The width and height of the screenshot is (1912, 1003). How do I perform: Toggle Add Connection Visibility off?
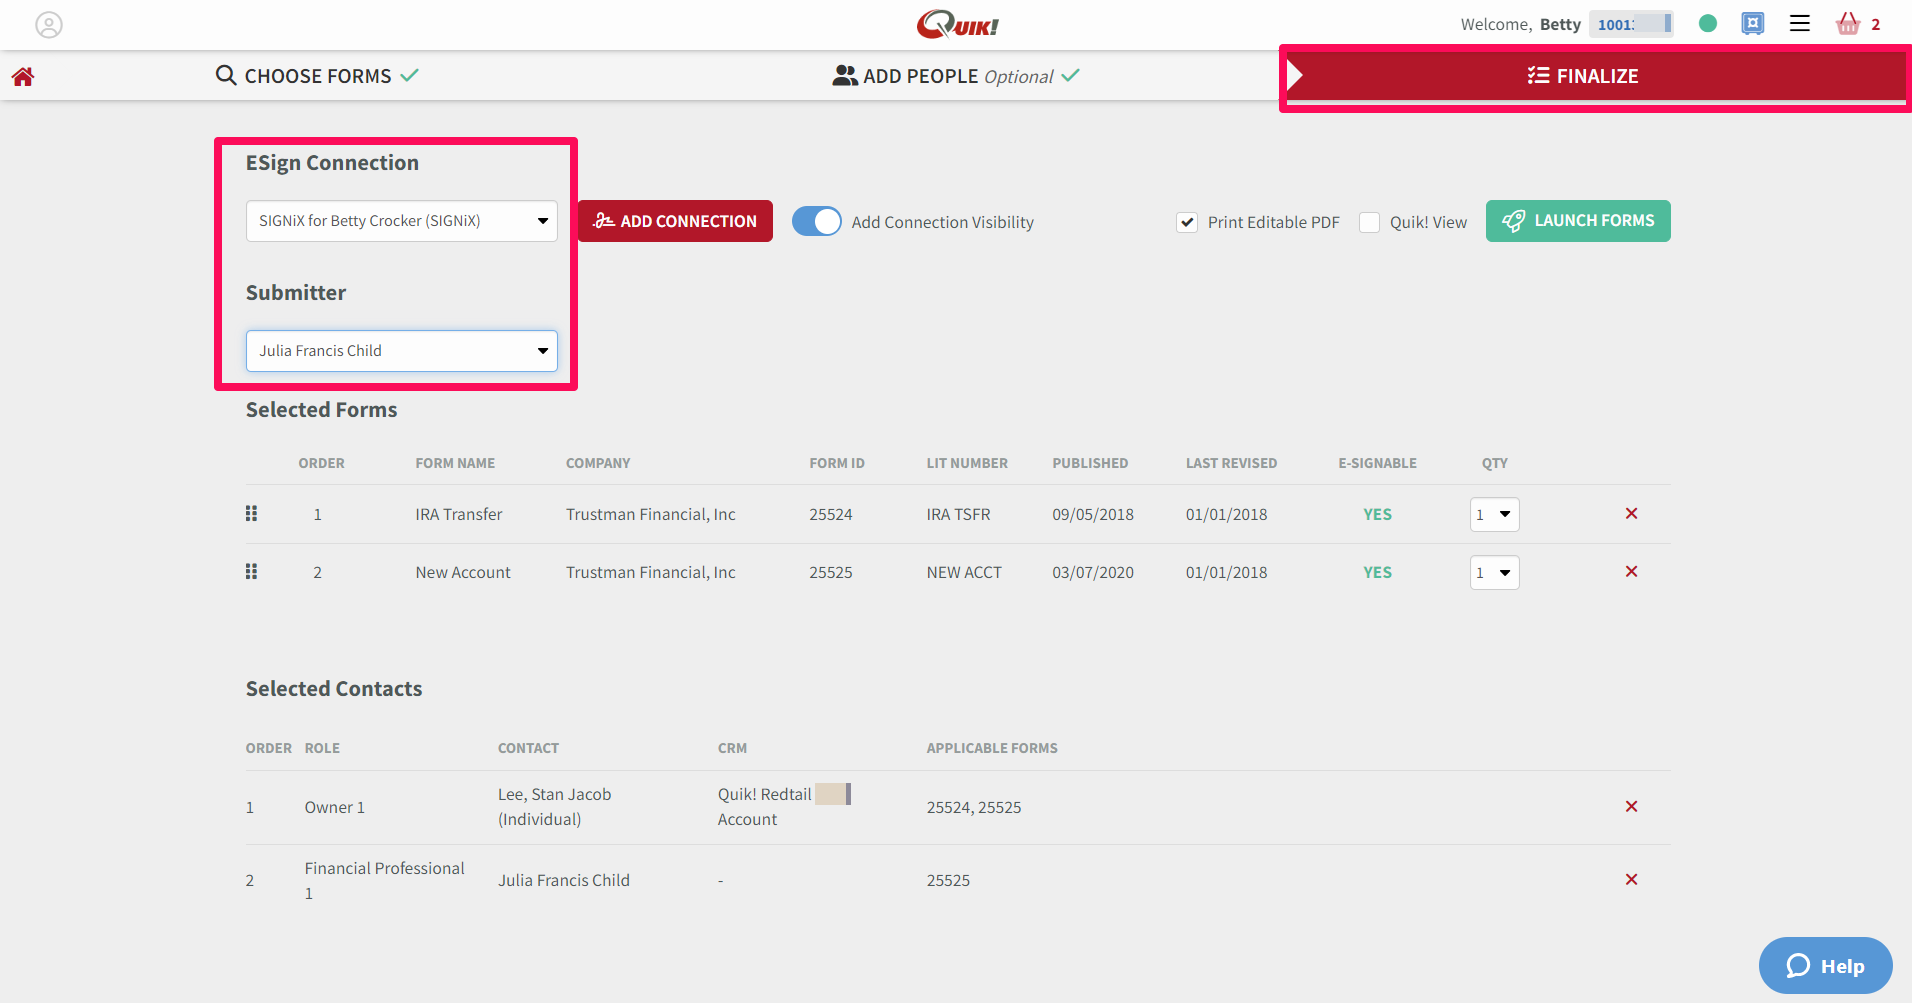tap(817, 221)
